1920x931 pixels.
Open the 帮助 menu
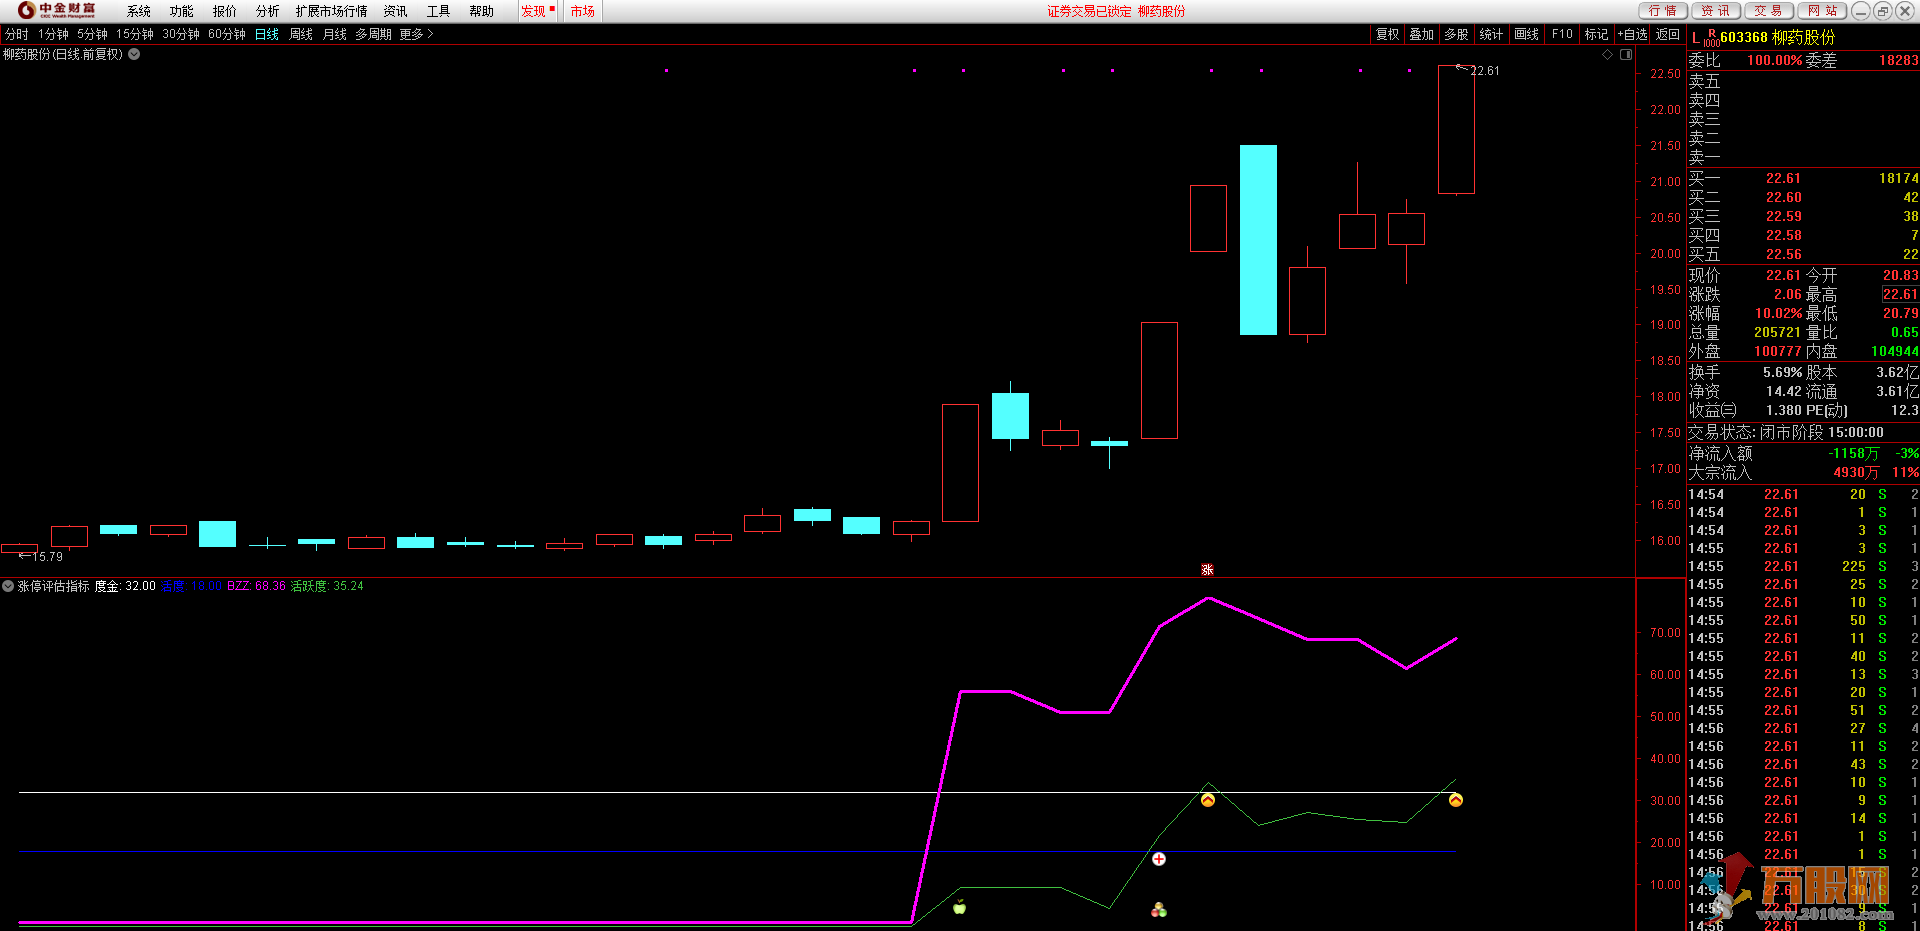point(481,11)
